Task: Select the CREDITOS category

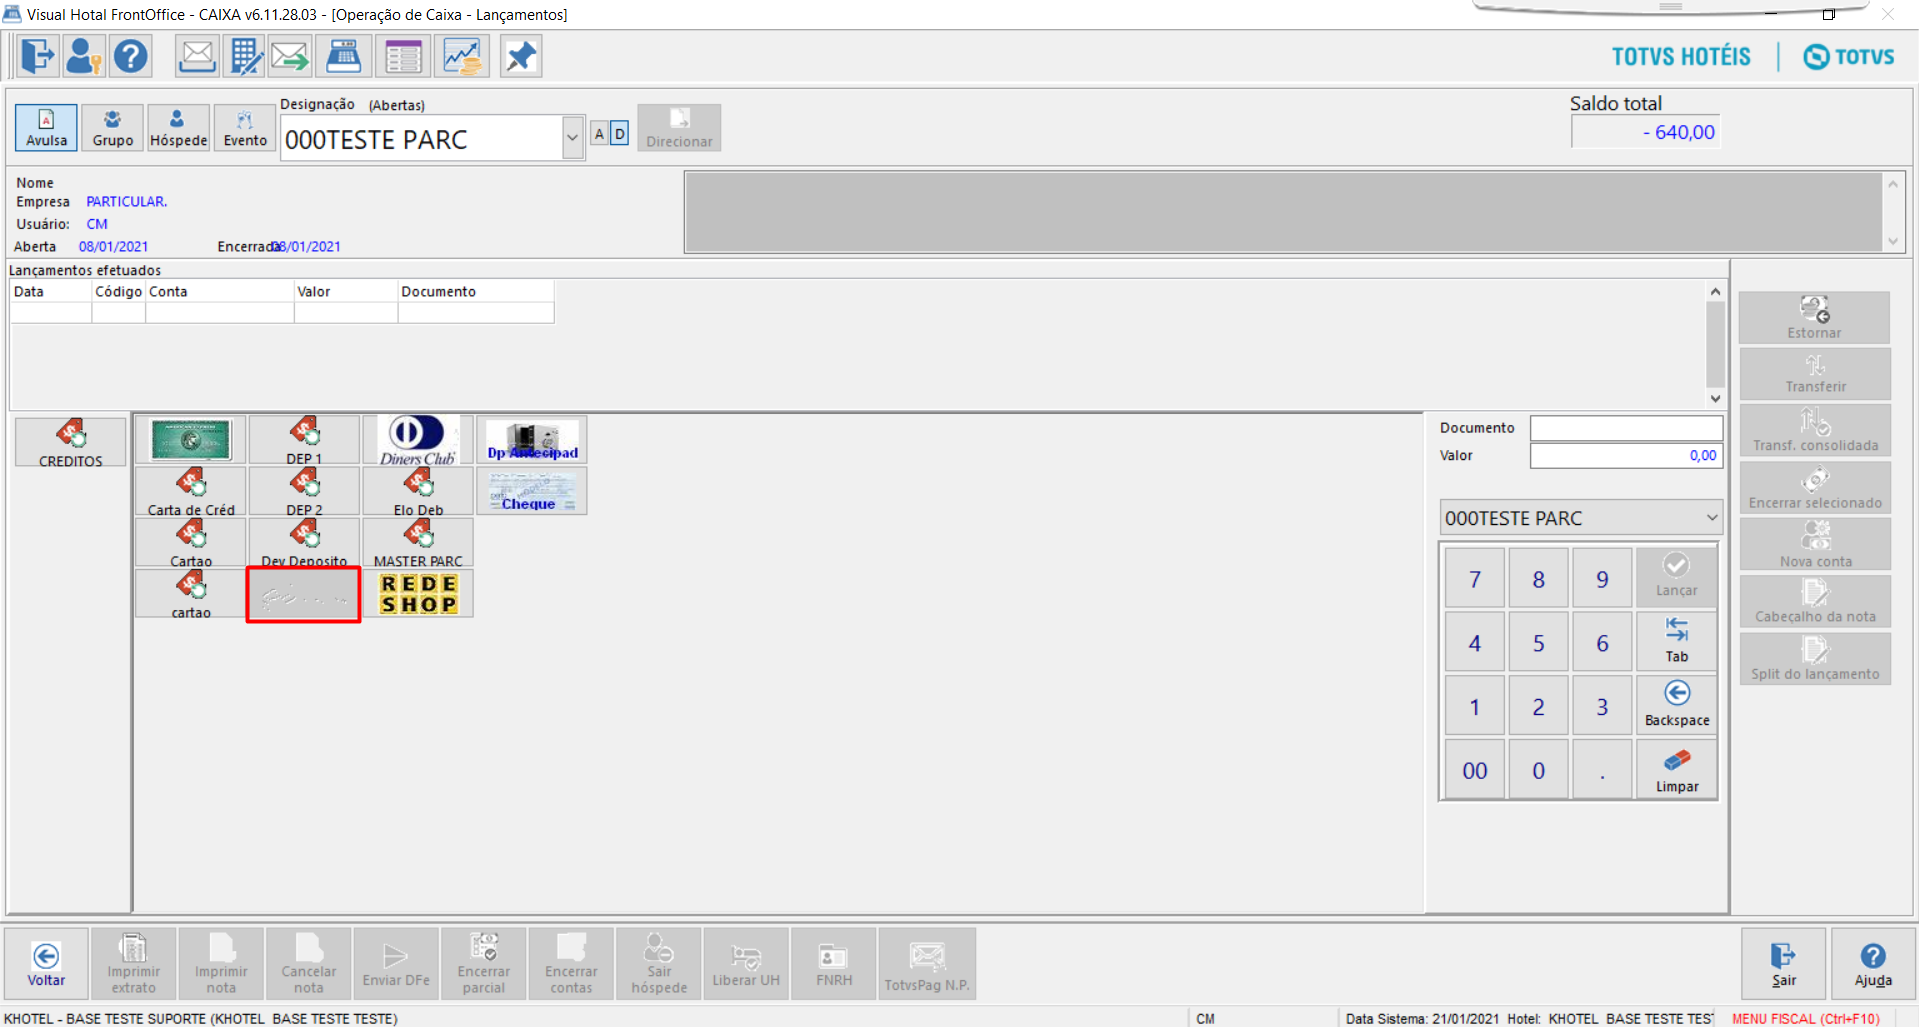Action: point(70,442)
